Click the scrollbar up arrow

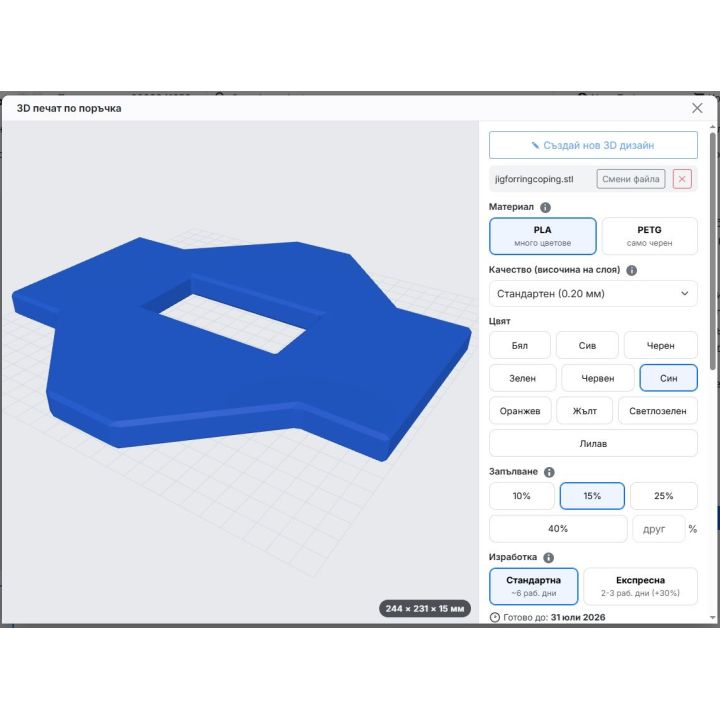[x=712, y=126]
